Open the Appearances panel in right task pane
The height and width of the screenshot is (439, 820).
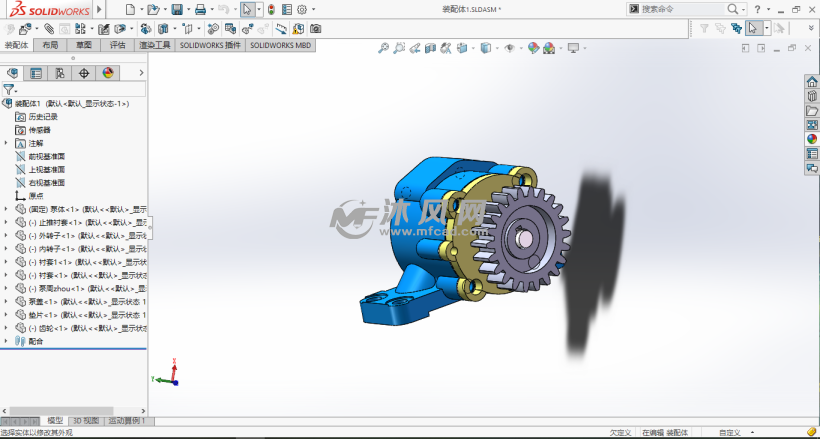(812, 139)
